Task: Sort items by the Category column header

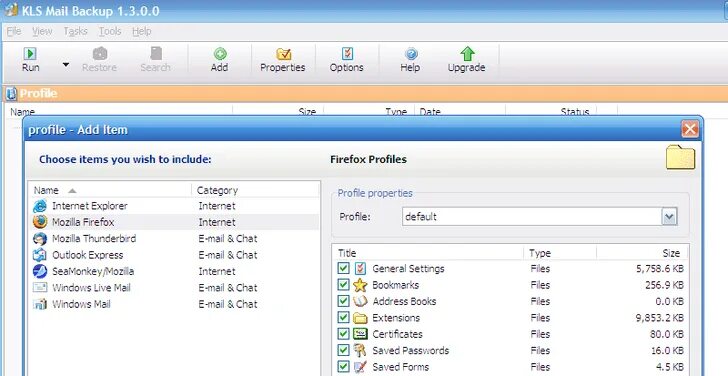Action: tap(255, 190)
